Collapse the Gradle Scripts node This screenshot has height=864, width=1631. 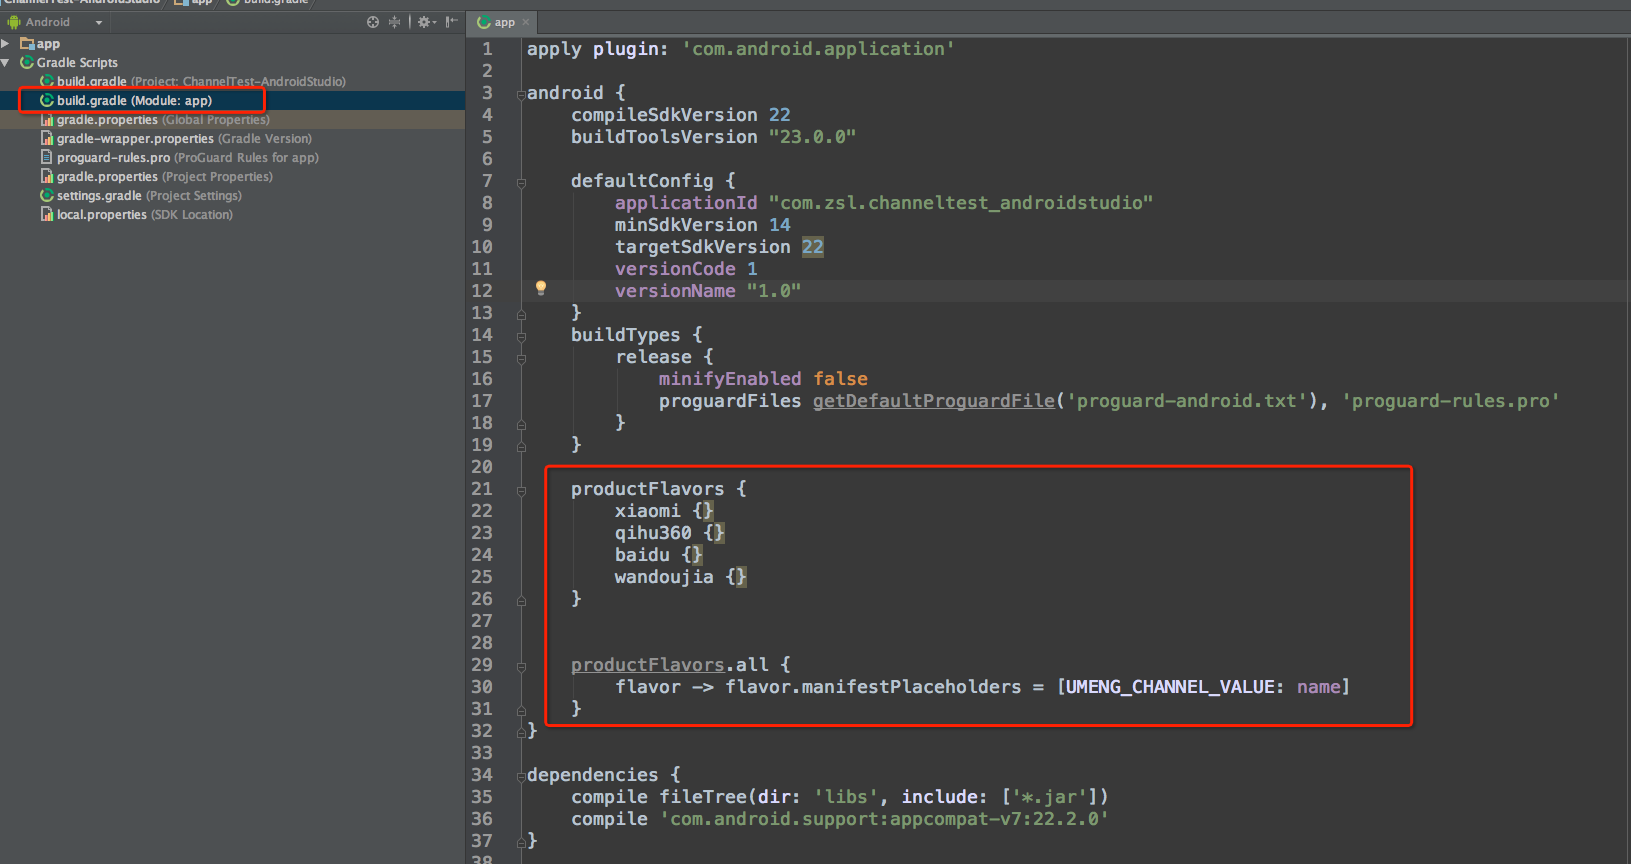click(x=6, y=63)
